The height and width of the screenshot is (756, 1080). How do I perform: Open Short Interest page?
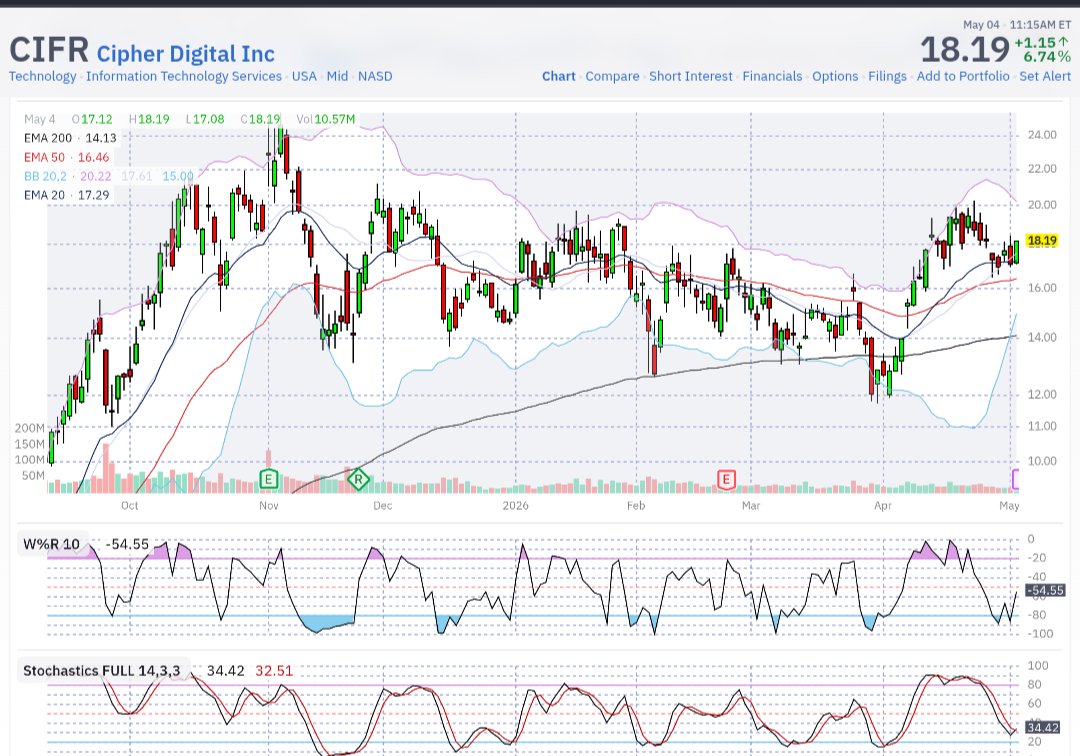tap(691, 76)
